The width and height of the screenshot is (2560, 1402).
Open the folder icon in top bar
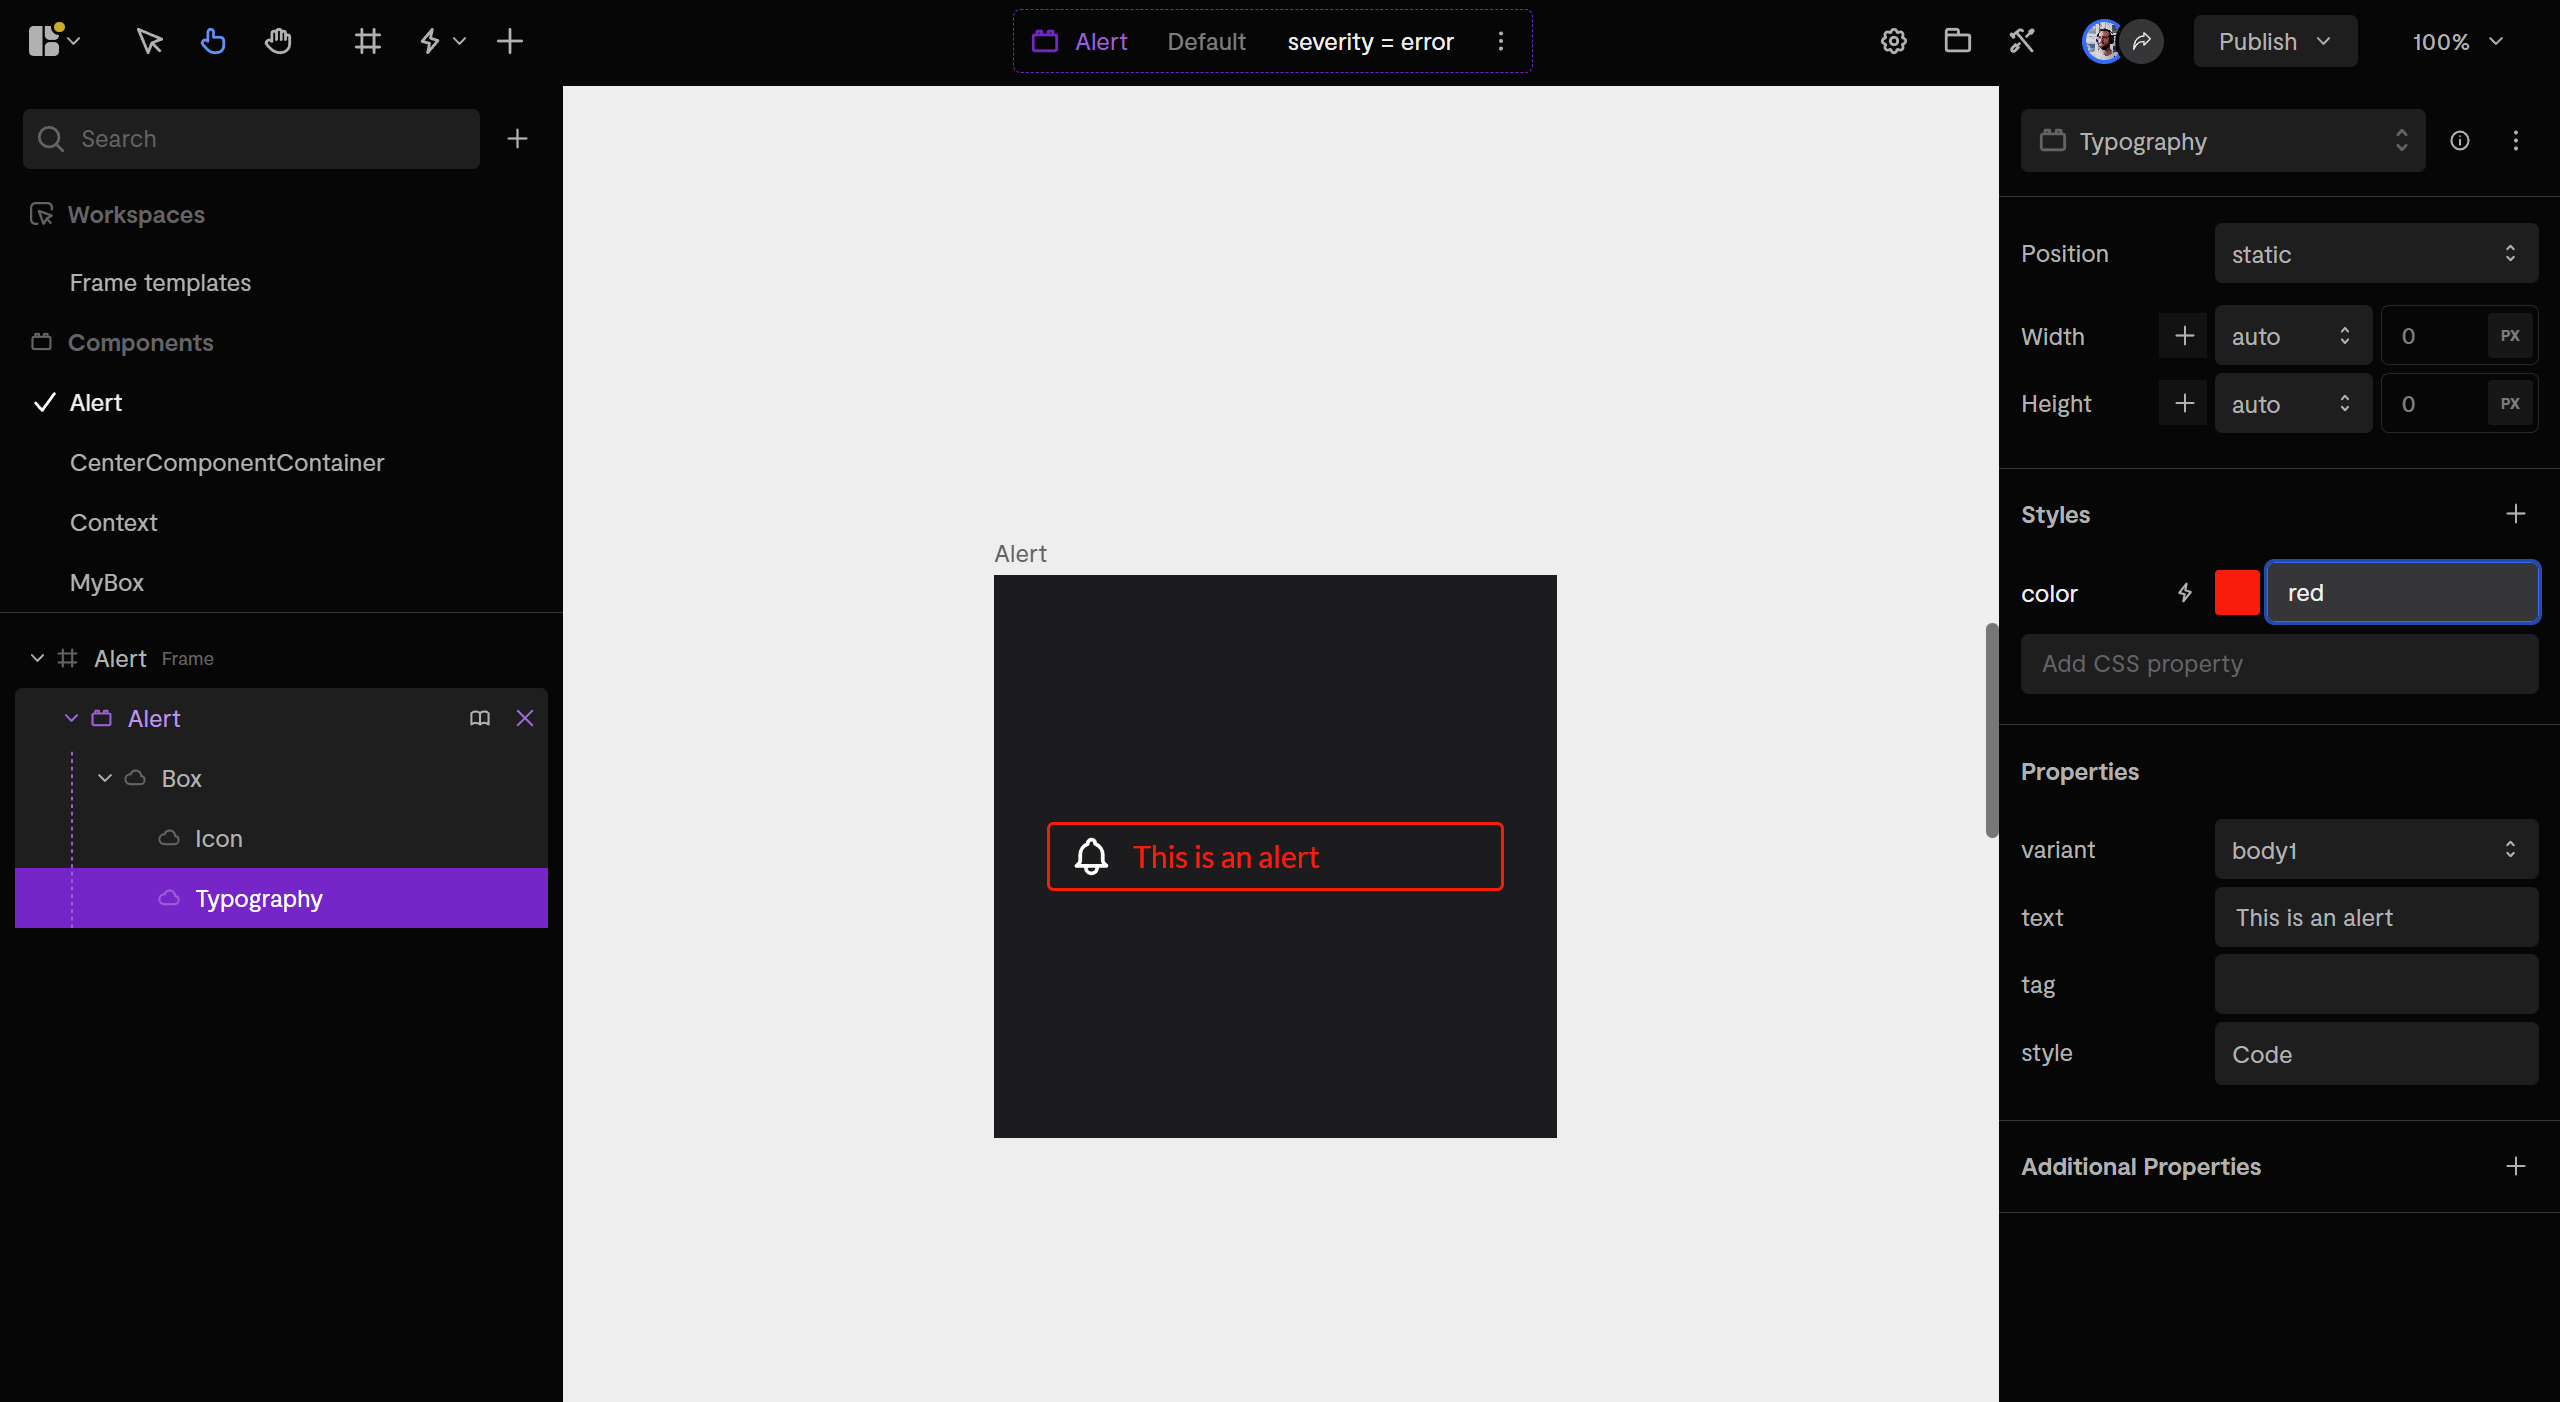[1957, 41]
